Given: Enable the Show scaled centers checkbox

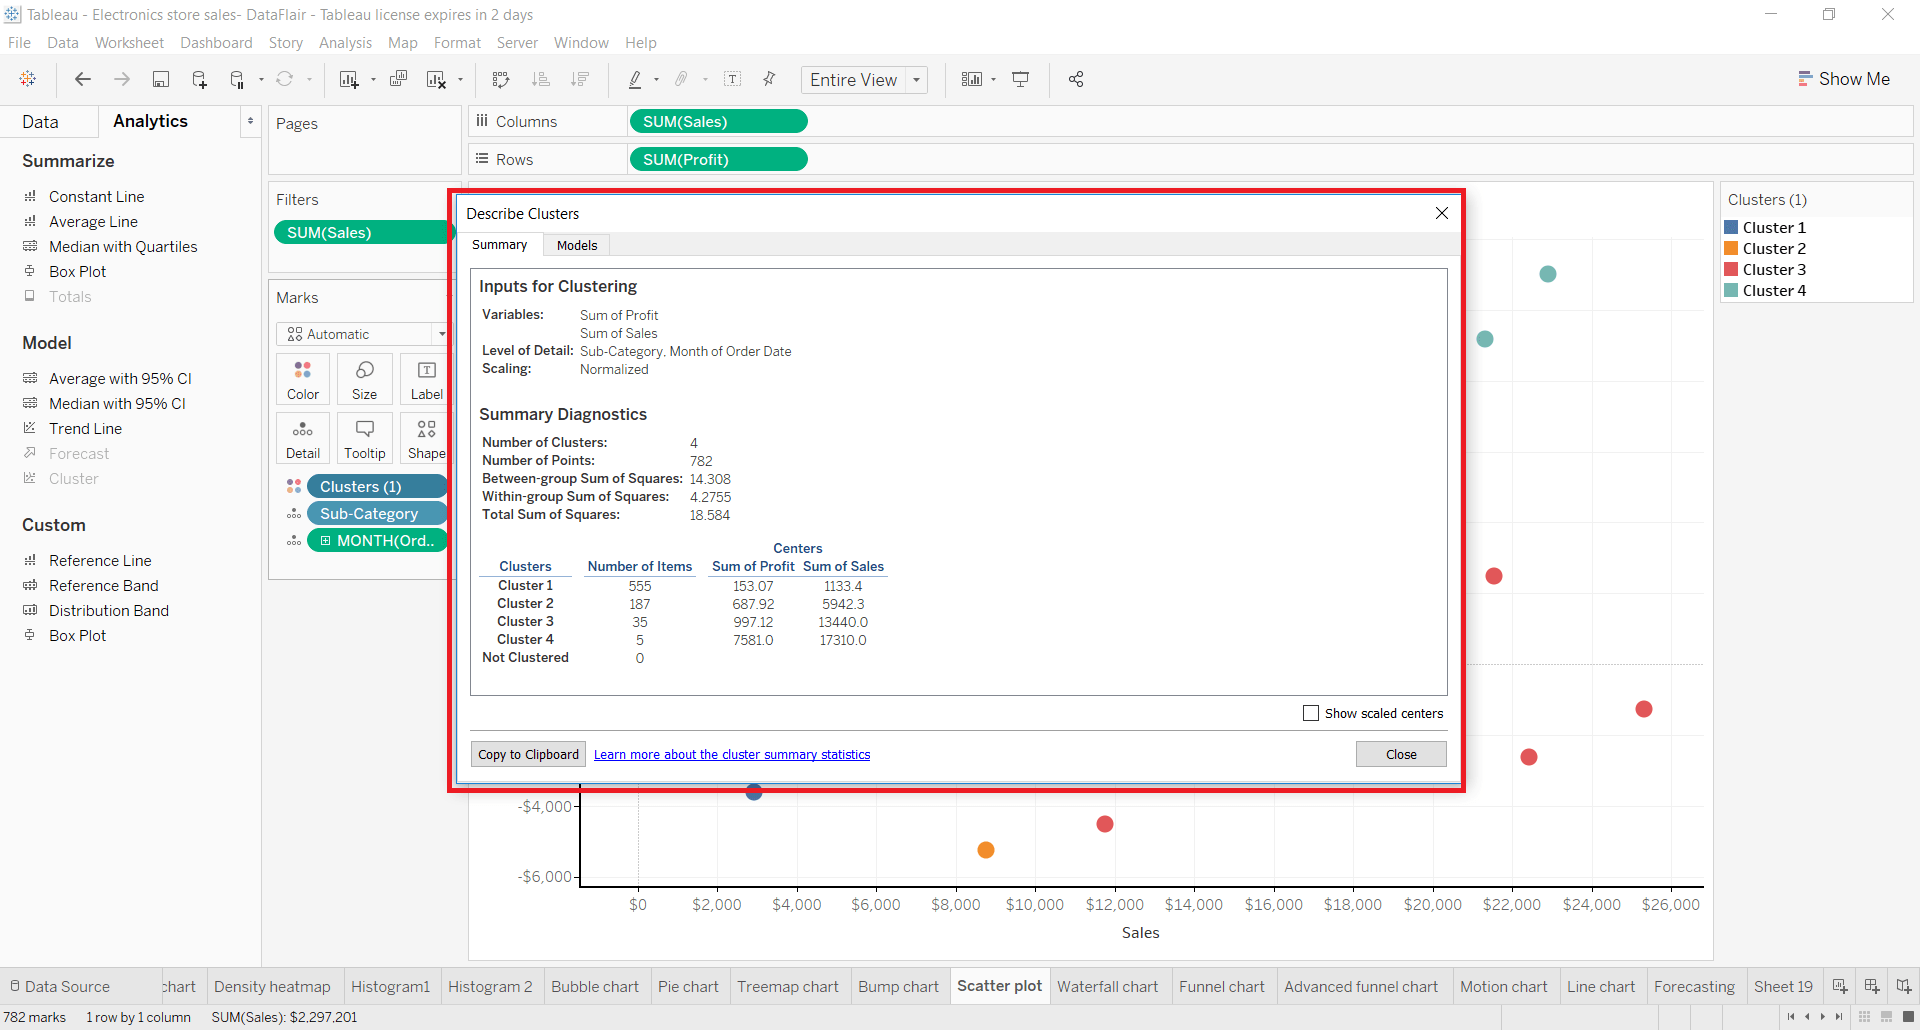Looking at the screenshot, I should click(1310, 713).
